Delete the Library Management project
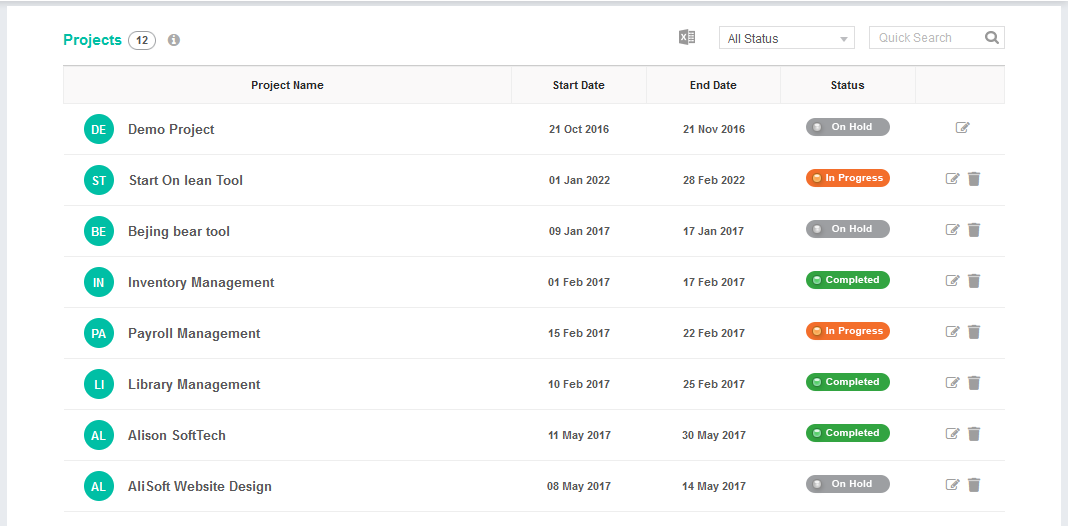This screenshot has height=526, width=1068. 974,383
